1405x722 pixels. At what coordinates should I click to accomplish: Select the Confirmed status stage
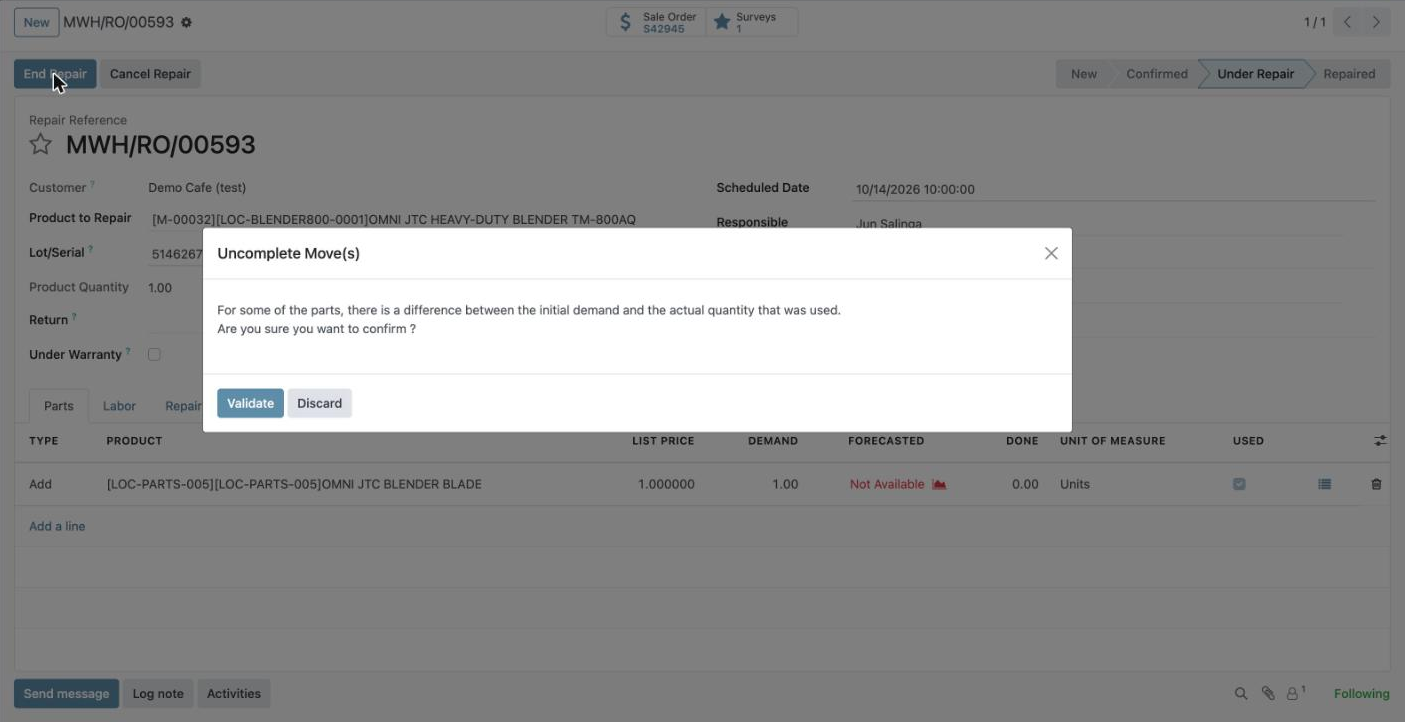tap(1157, 74)
